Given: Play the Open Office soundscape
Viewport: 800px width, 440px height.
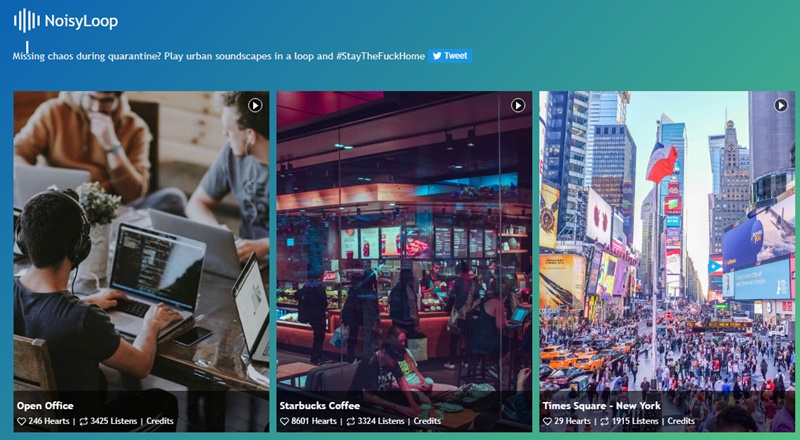Looking at the screenshot, I should pos(255,105).
